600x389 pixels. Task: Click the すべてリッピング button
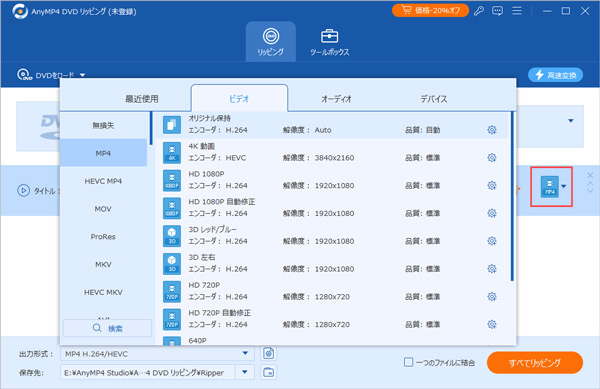(x=535, y=363)
